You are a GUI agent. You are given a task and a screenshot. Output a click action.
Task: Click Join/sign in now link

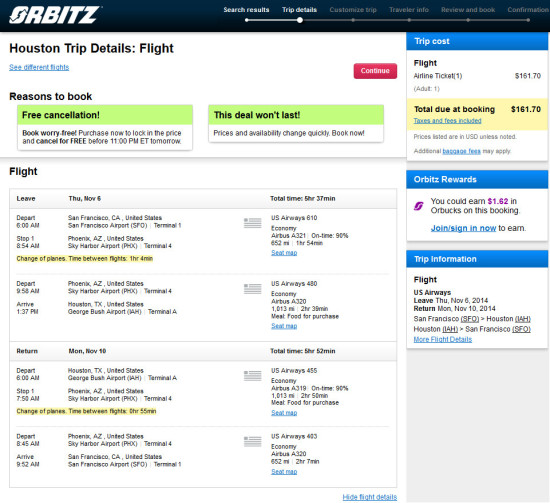(463, 228)
